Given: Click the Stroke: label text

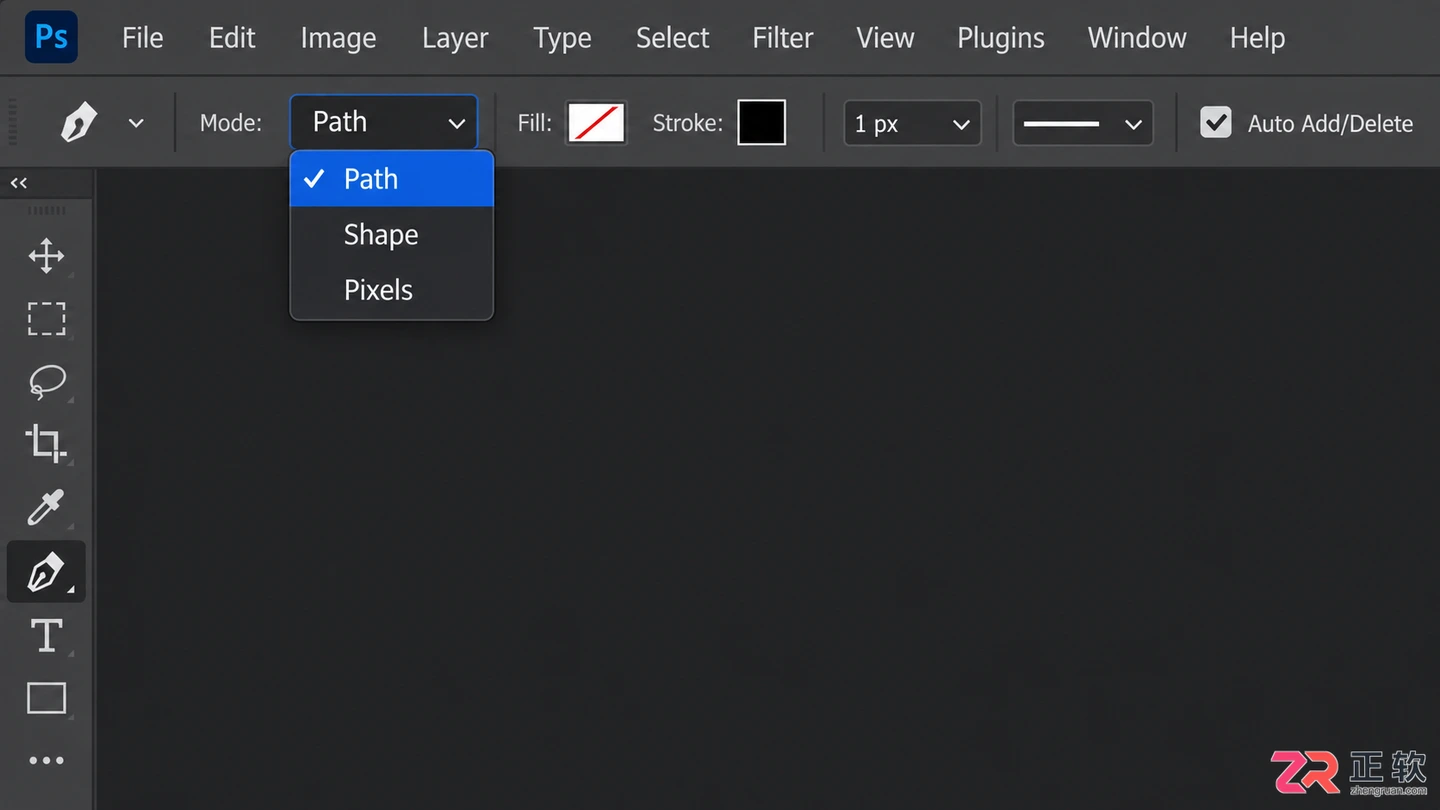Looking at the screenshot, I should [x=688, y=123].
